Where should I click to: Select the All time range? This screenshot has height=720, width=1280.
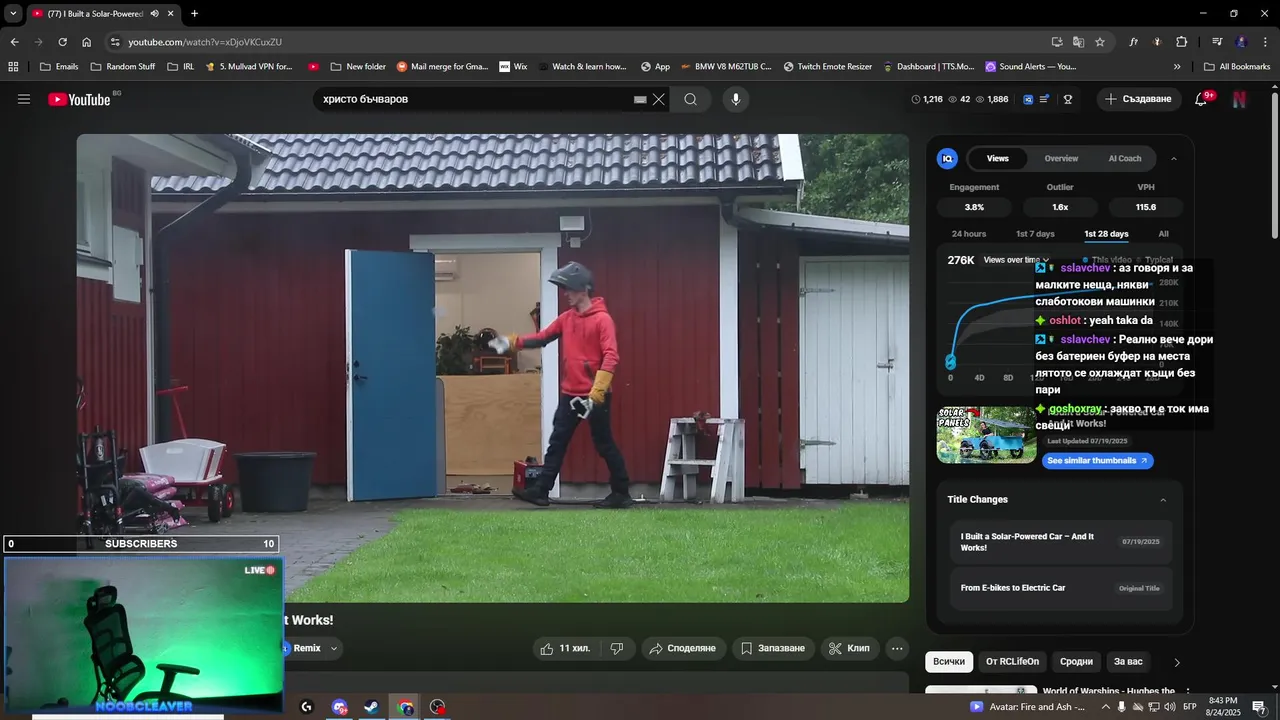[1163, 234]
